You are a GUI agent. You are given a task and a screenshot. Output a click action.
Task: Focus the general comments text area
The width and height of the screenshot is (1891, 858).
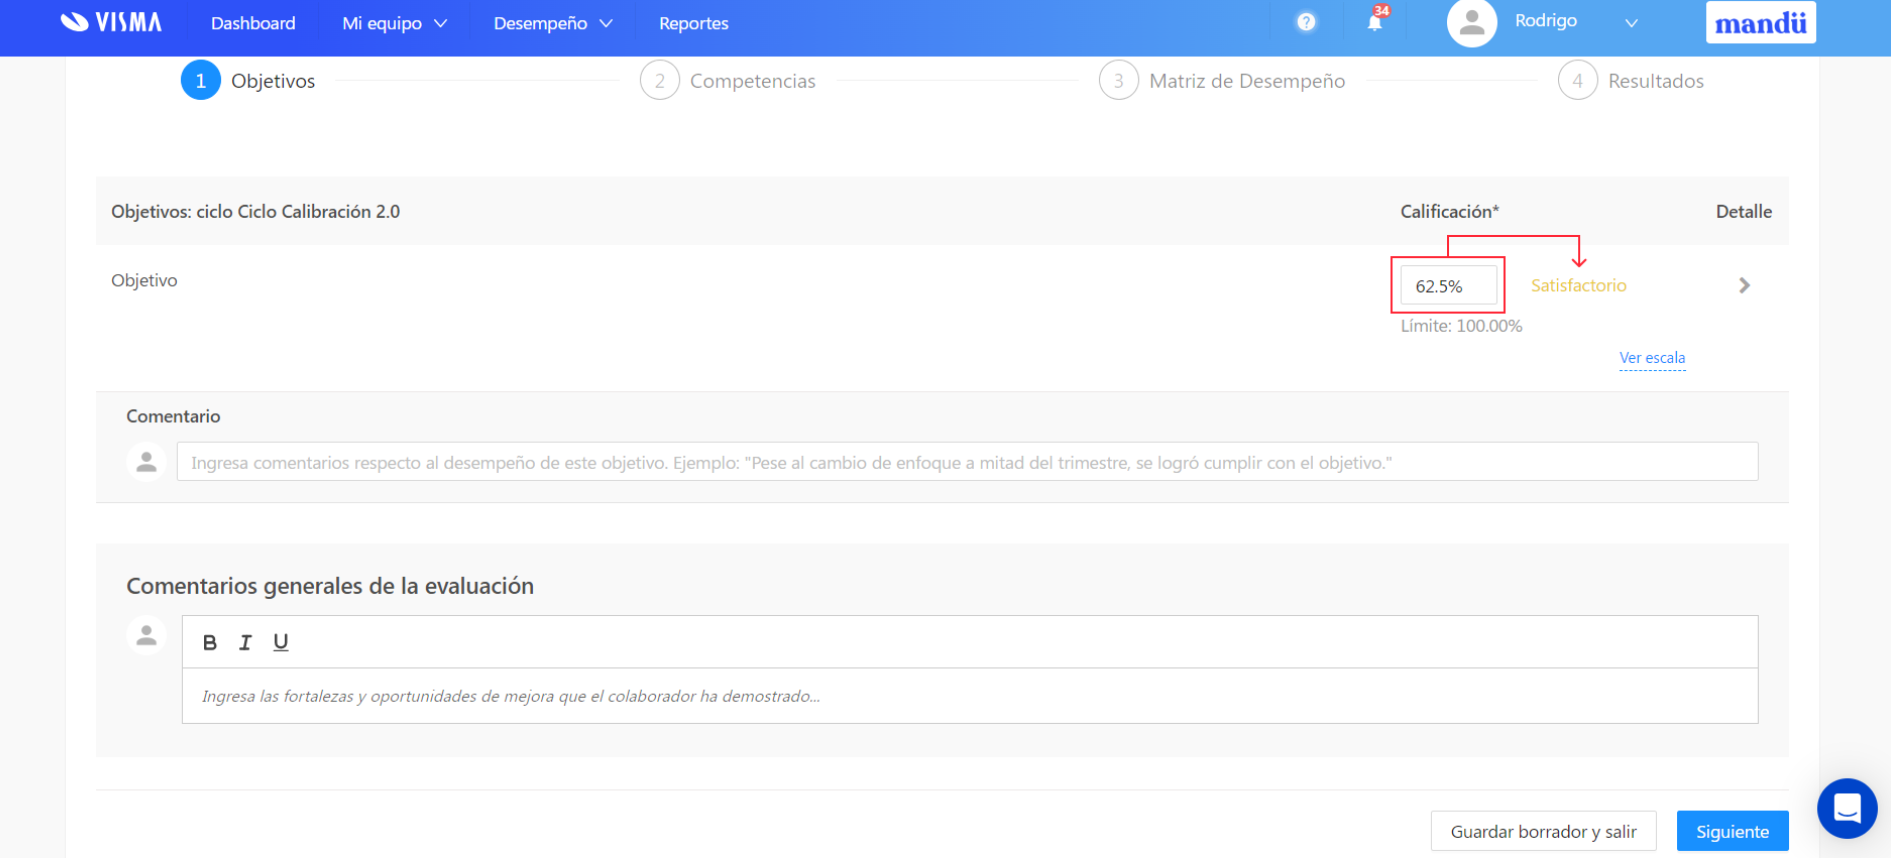pos(969,696)
